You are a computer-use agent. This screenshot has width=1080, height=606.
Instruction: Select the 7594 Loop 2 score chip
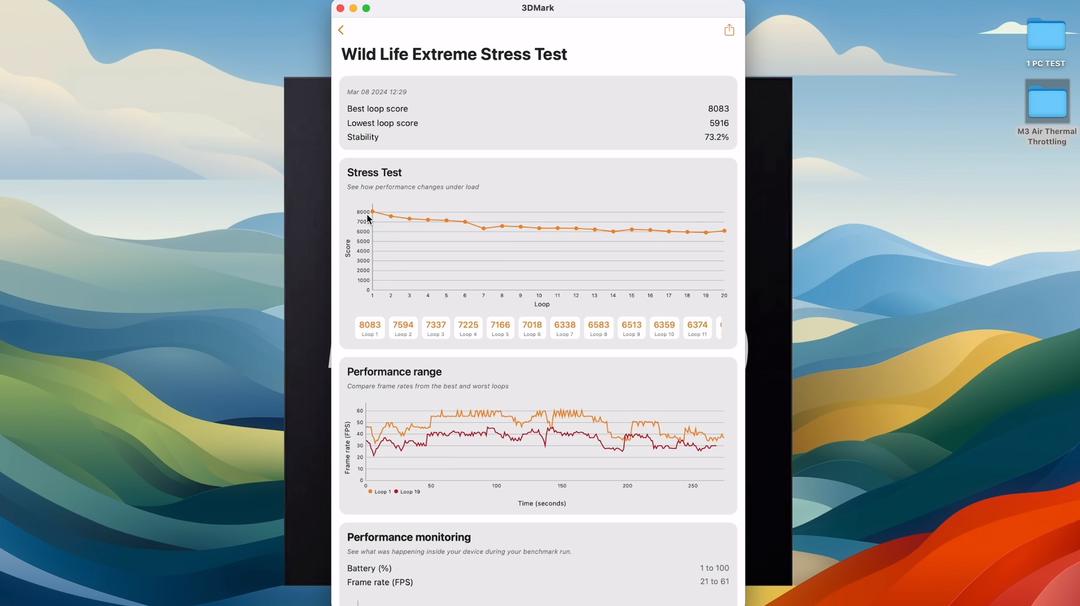403,328
